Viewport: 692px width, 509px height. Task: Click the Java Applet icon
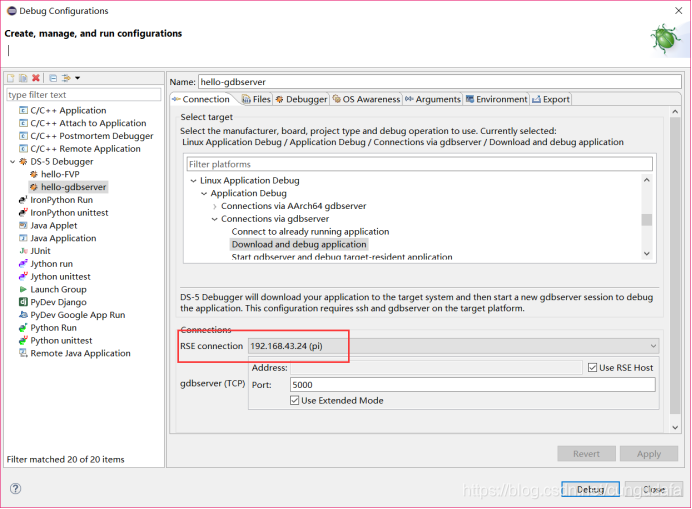23,226
